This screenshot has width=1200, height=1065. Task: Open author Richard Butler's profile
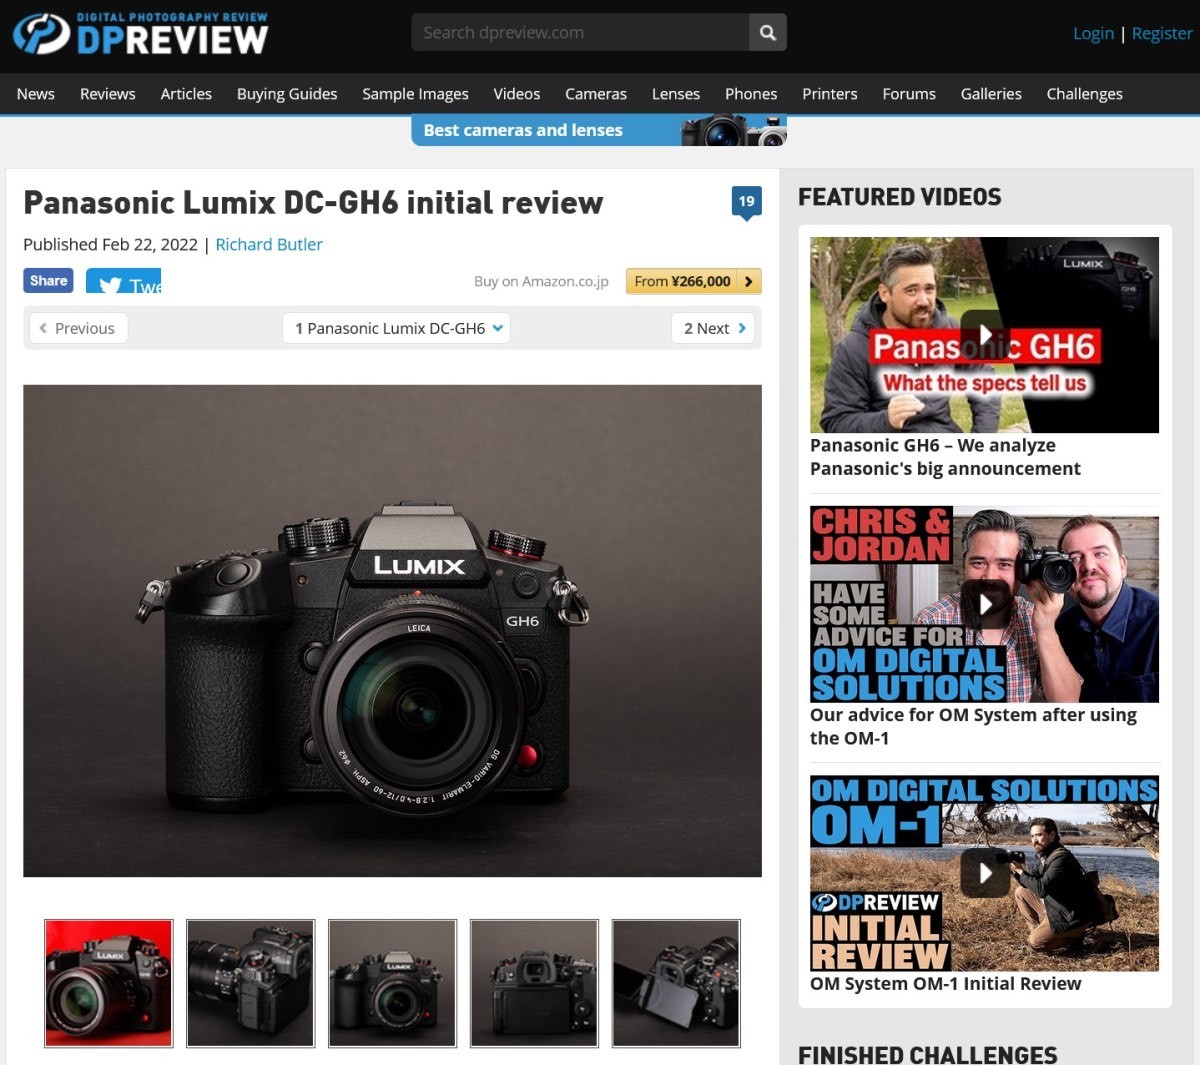(x=269, y=244)
